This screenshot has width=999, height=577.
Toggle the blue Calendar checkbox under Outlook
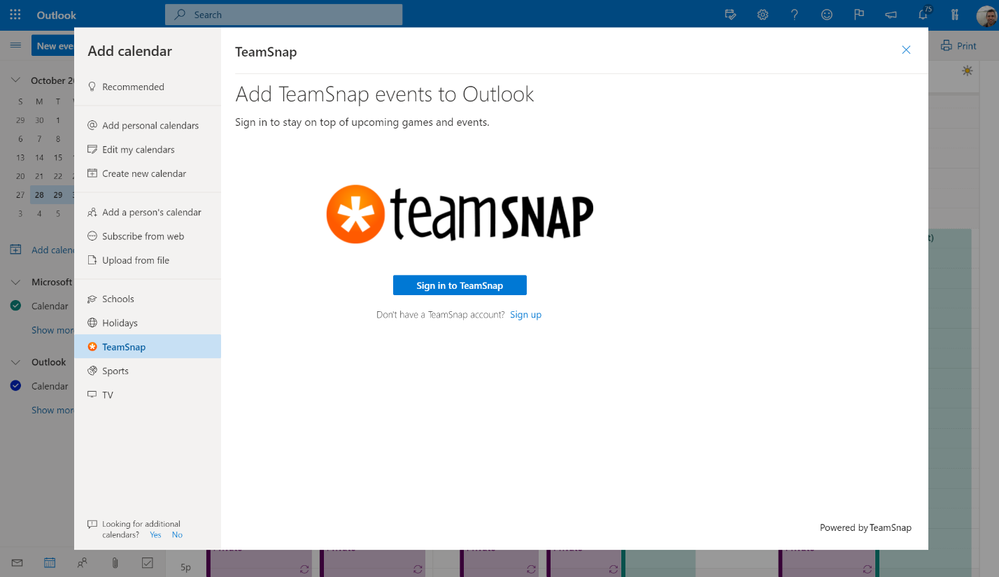(16, 386)
